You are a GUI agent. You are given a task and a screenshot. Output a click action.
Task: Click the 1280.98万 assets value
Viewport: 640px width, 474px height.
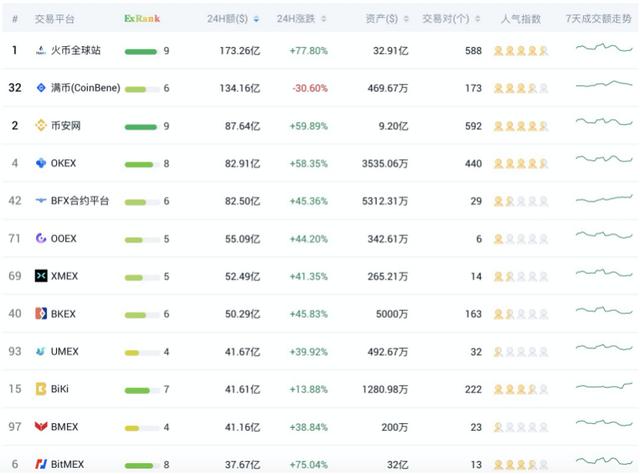pos(385,389)
